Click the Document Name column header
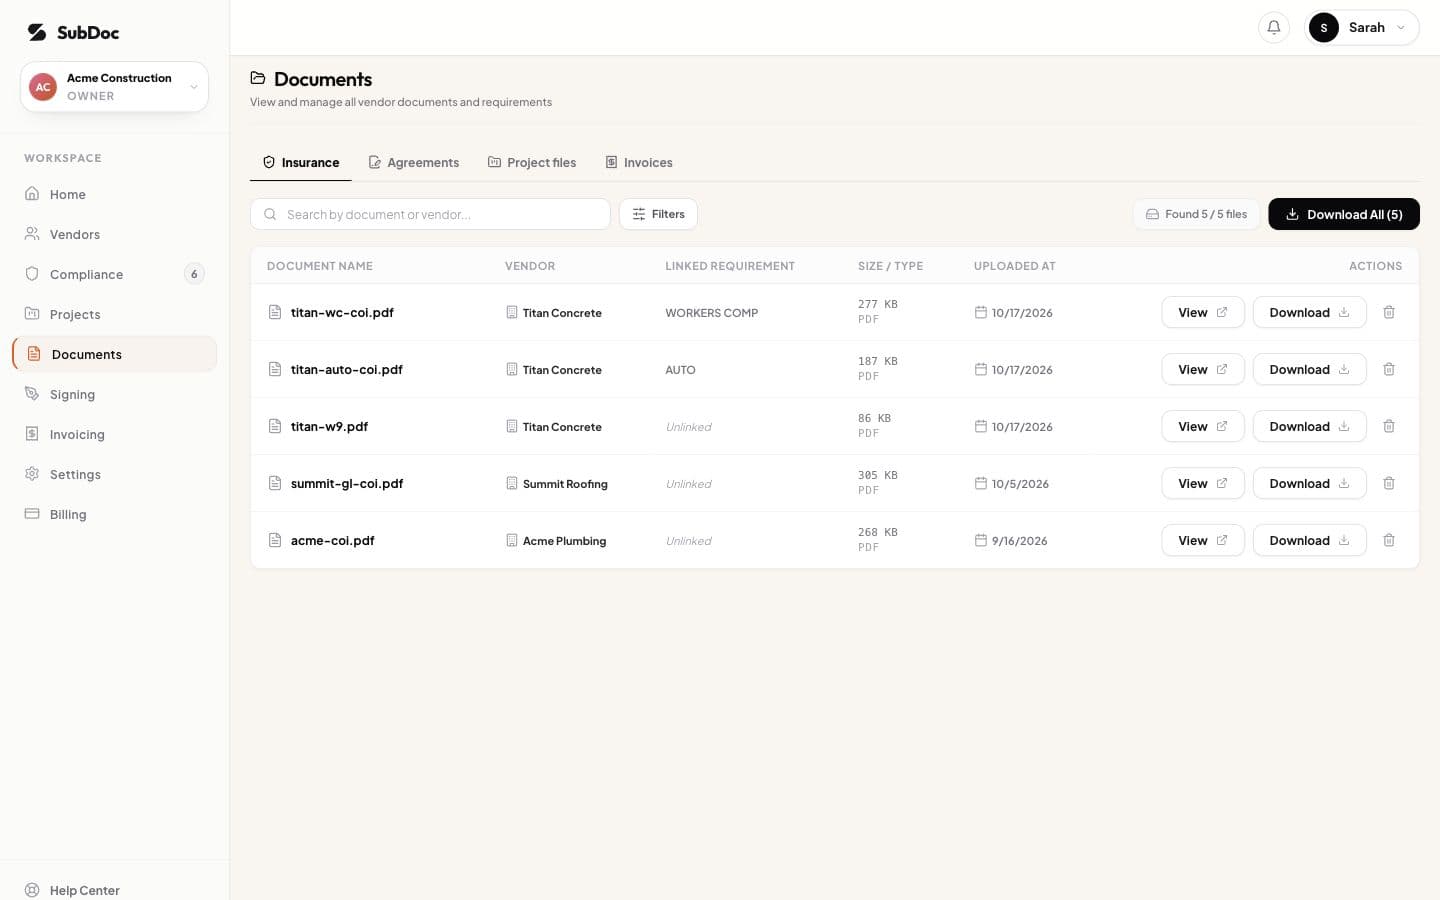The width and height of the screenshot is (1440, 900). tap(320, 266)
